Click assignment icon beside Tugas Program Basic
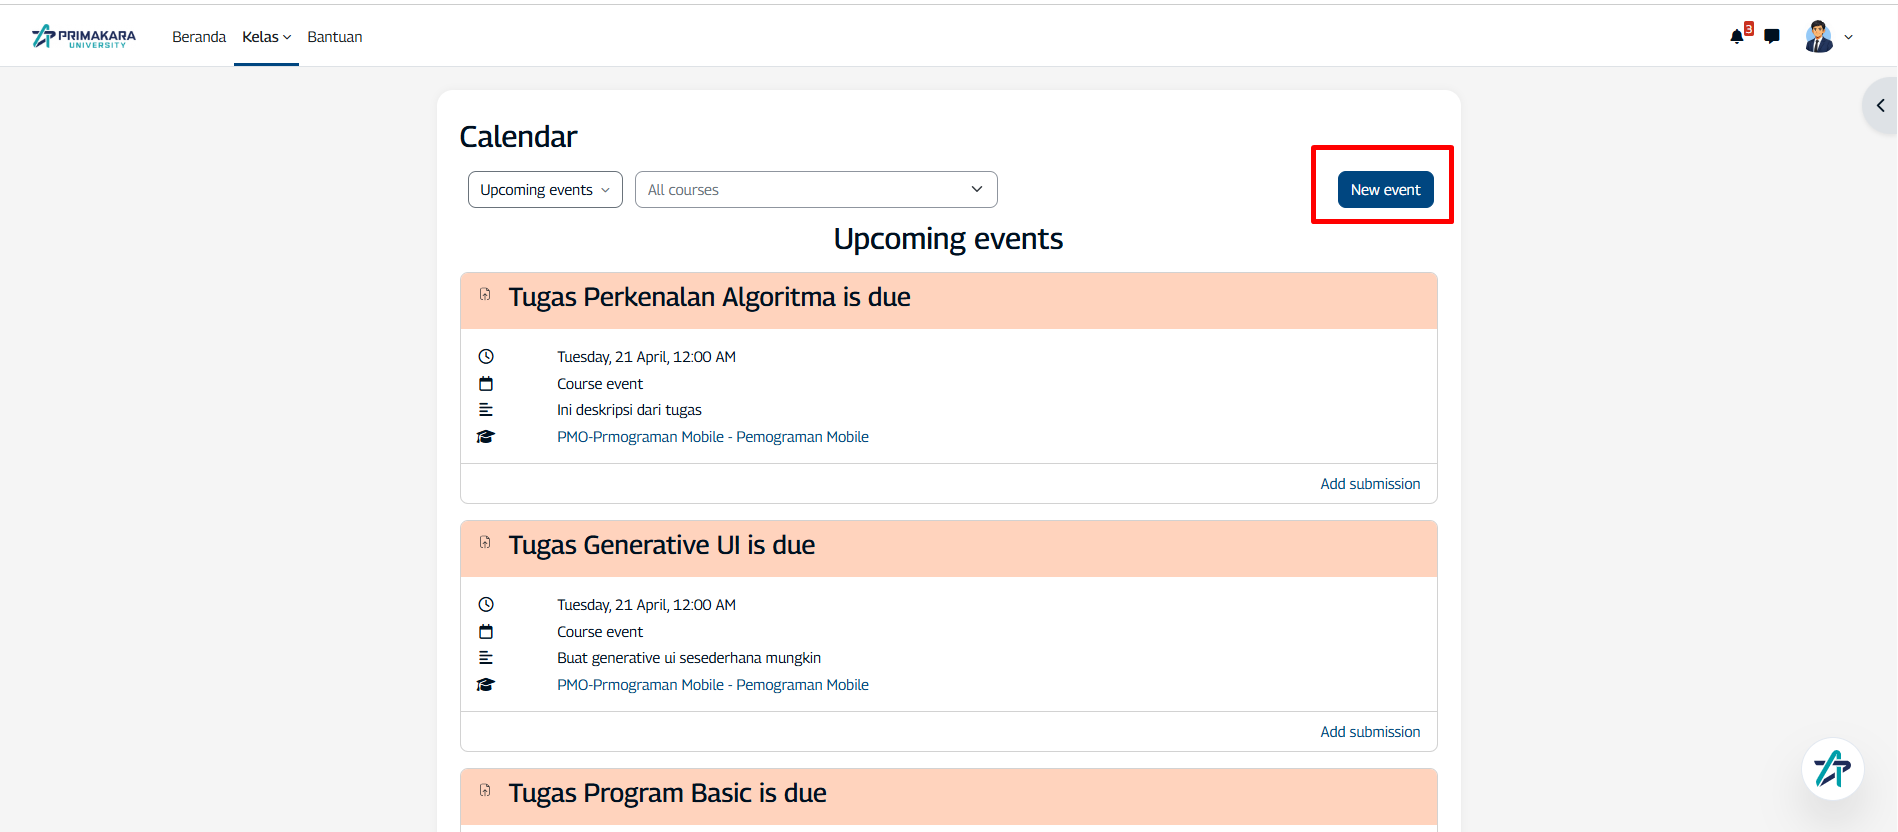The image size is (1898, 832). [x=485, y=790]
